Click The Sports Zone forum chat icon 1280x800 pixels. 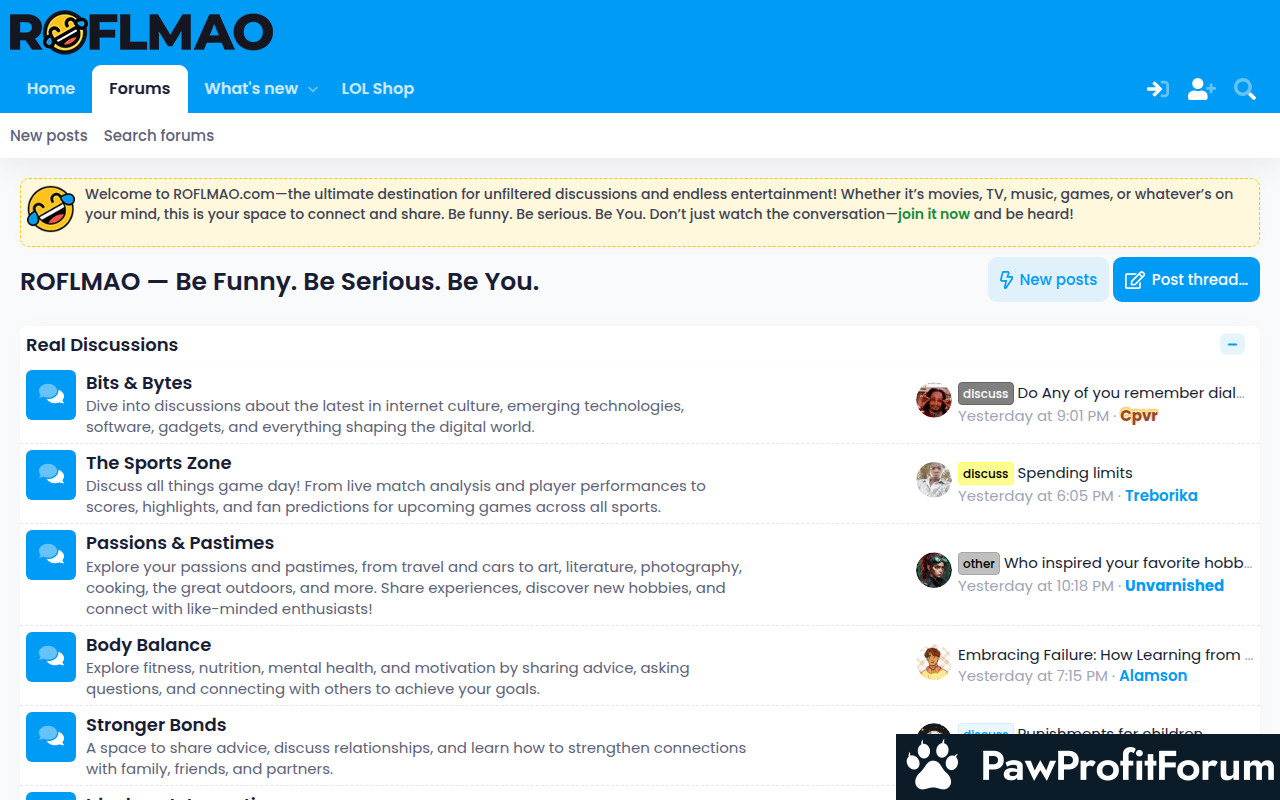click(51, 475)
